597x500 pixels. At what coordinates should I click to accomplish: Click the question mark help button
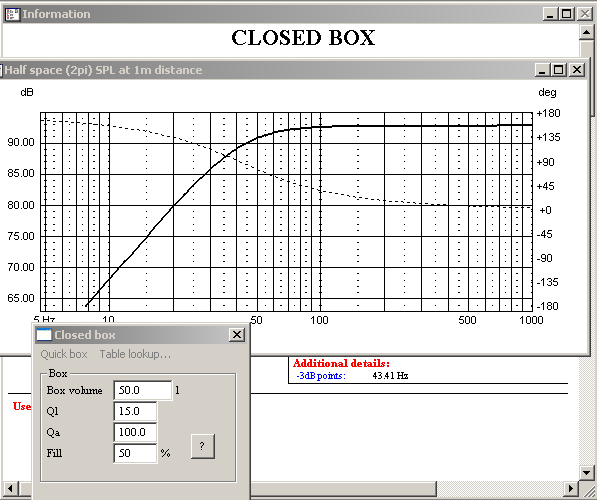[203, 446]
